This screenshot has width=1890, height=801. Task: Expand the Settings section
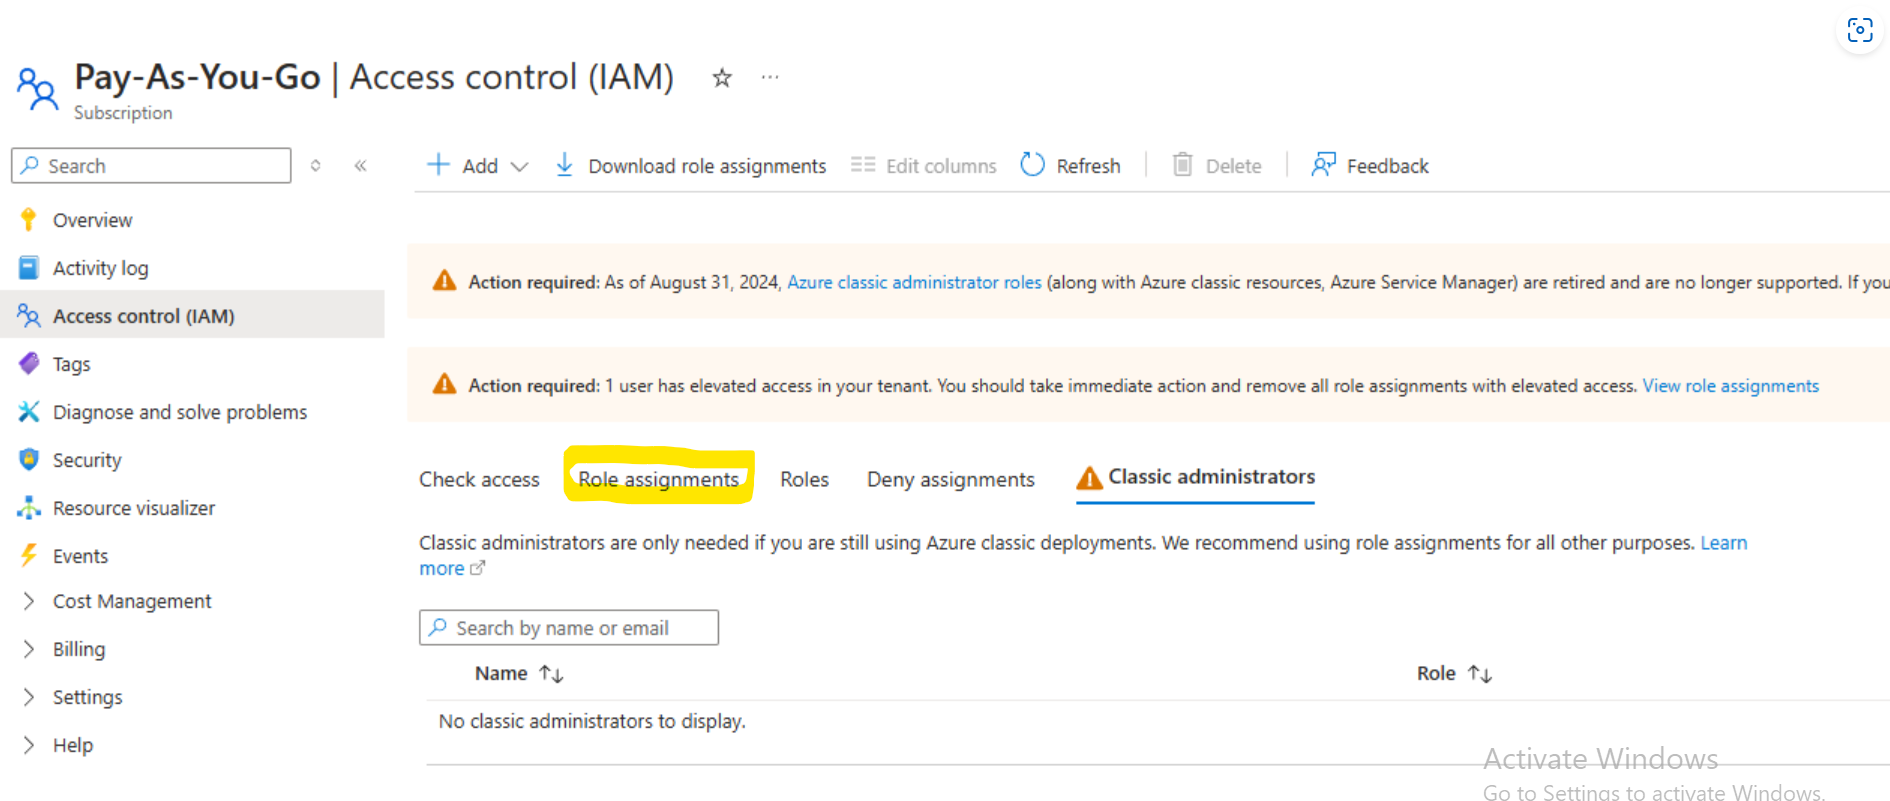29,696
